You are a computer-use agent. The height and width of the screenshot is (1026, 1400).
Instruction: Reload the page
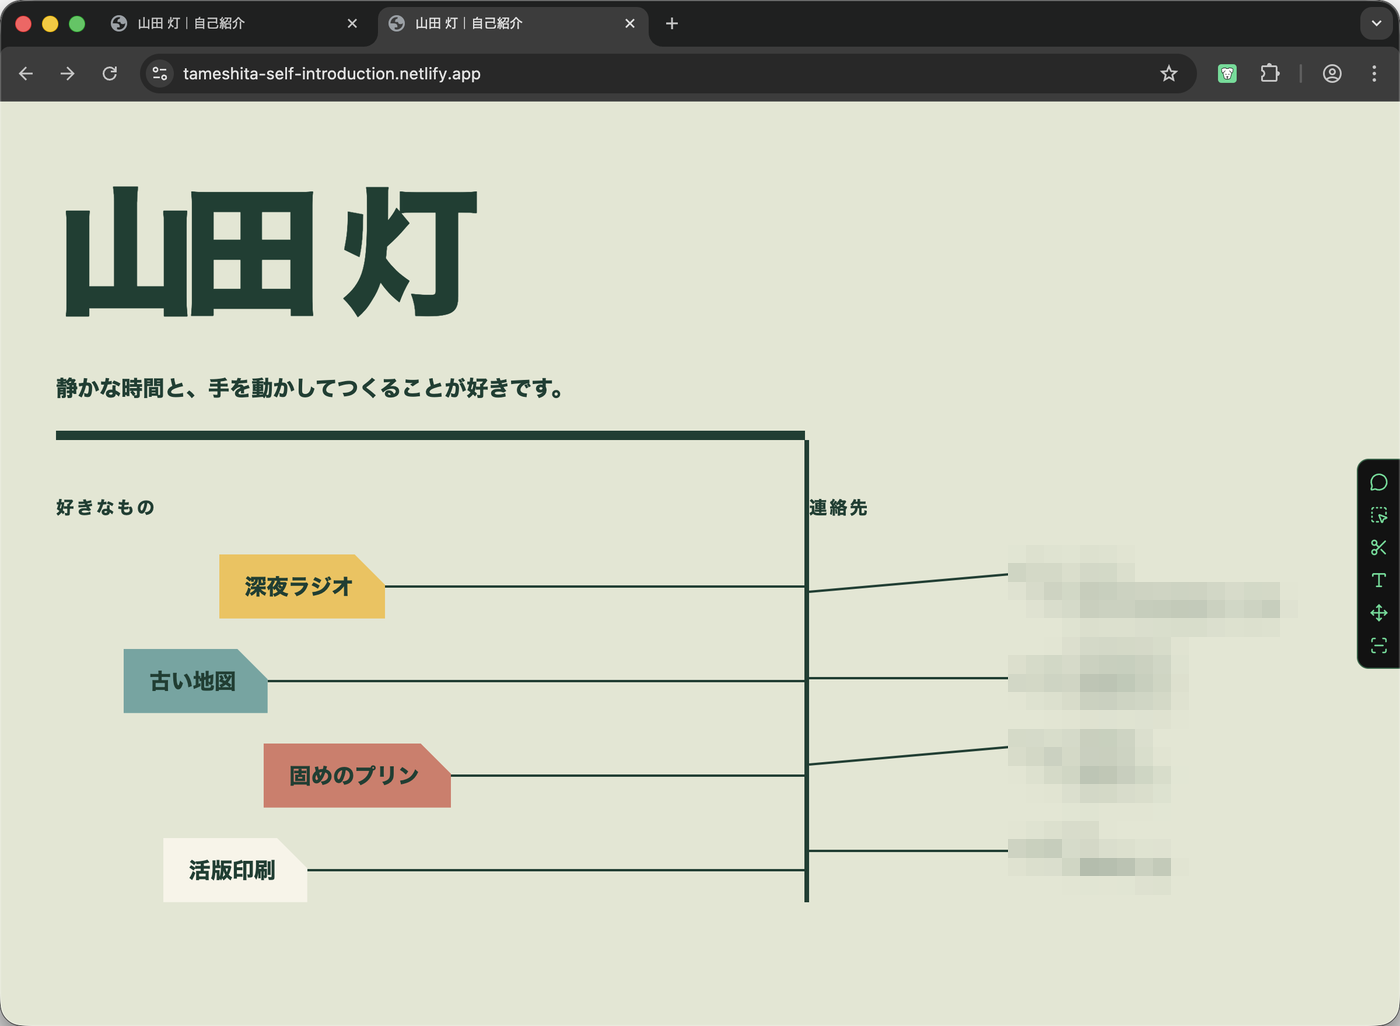coord(110,73)
